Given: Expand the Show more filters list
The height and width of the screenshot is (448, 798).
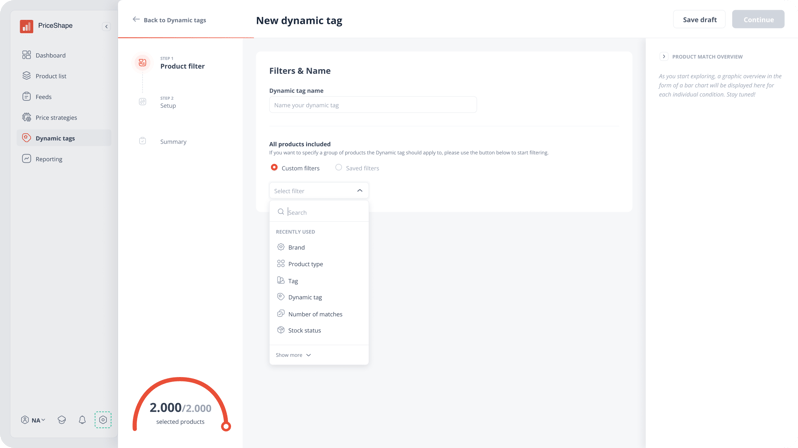Looking at the screenshot, I should (293, 355).
